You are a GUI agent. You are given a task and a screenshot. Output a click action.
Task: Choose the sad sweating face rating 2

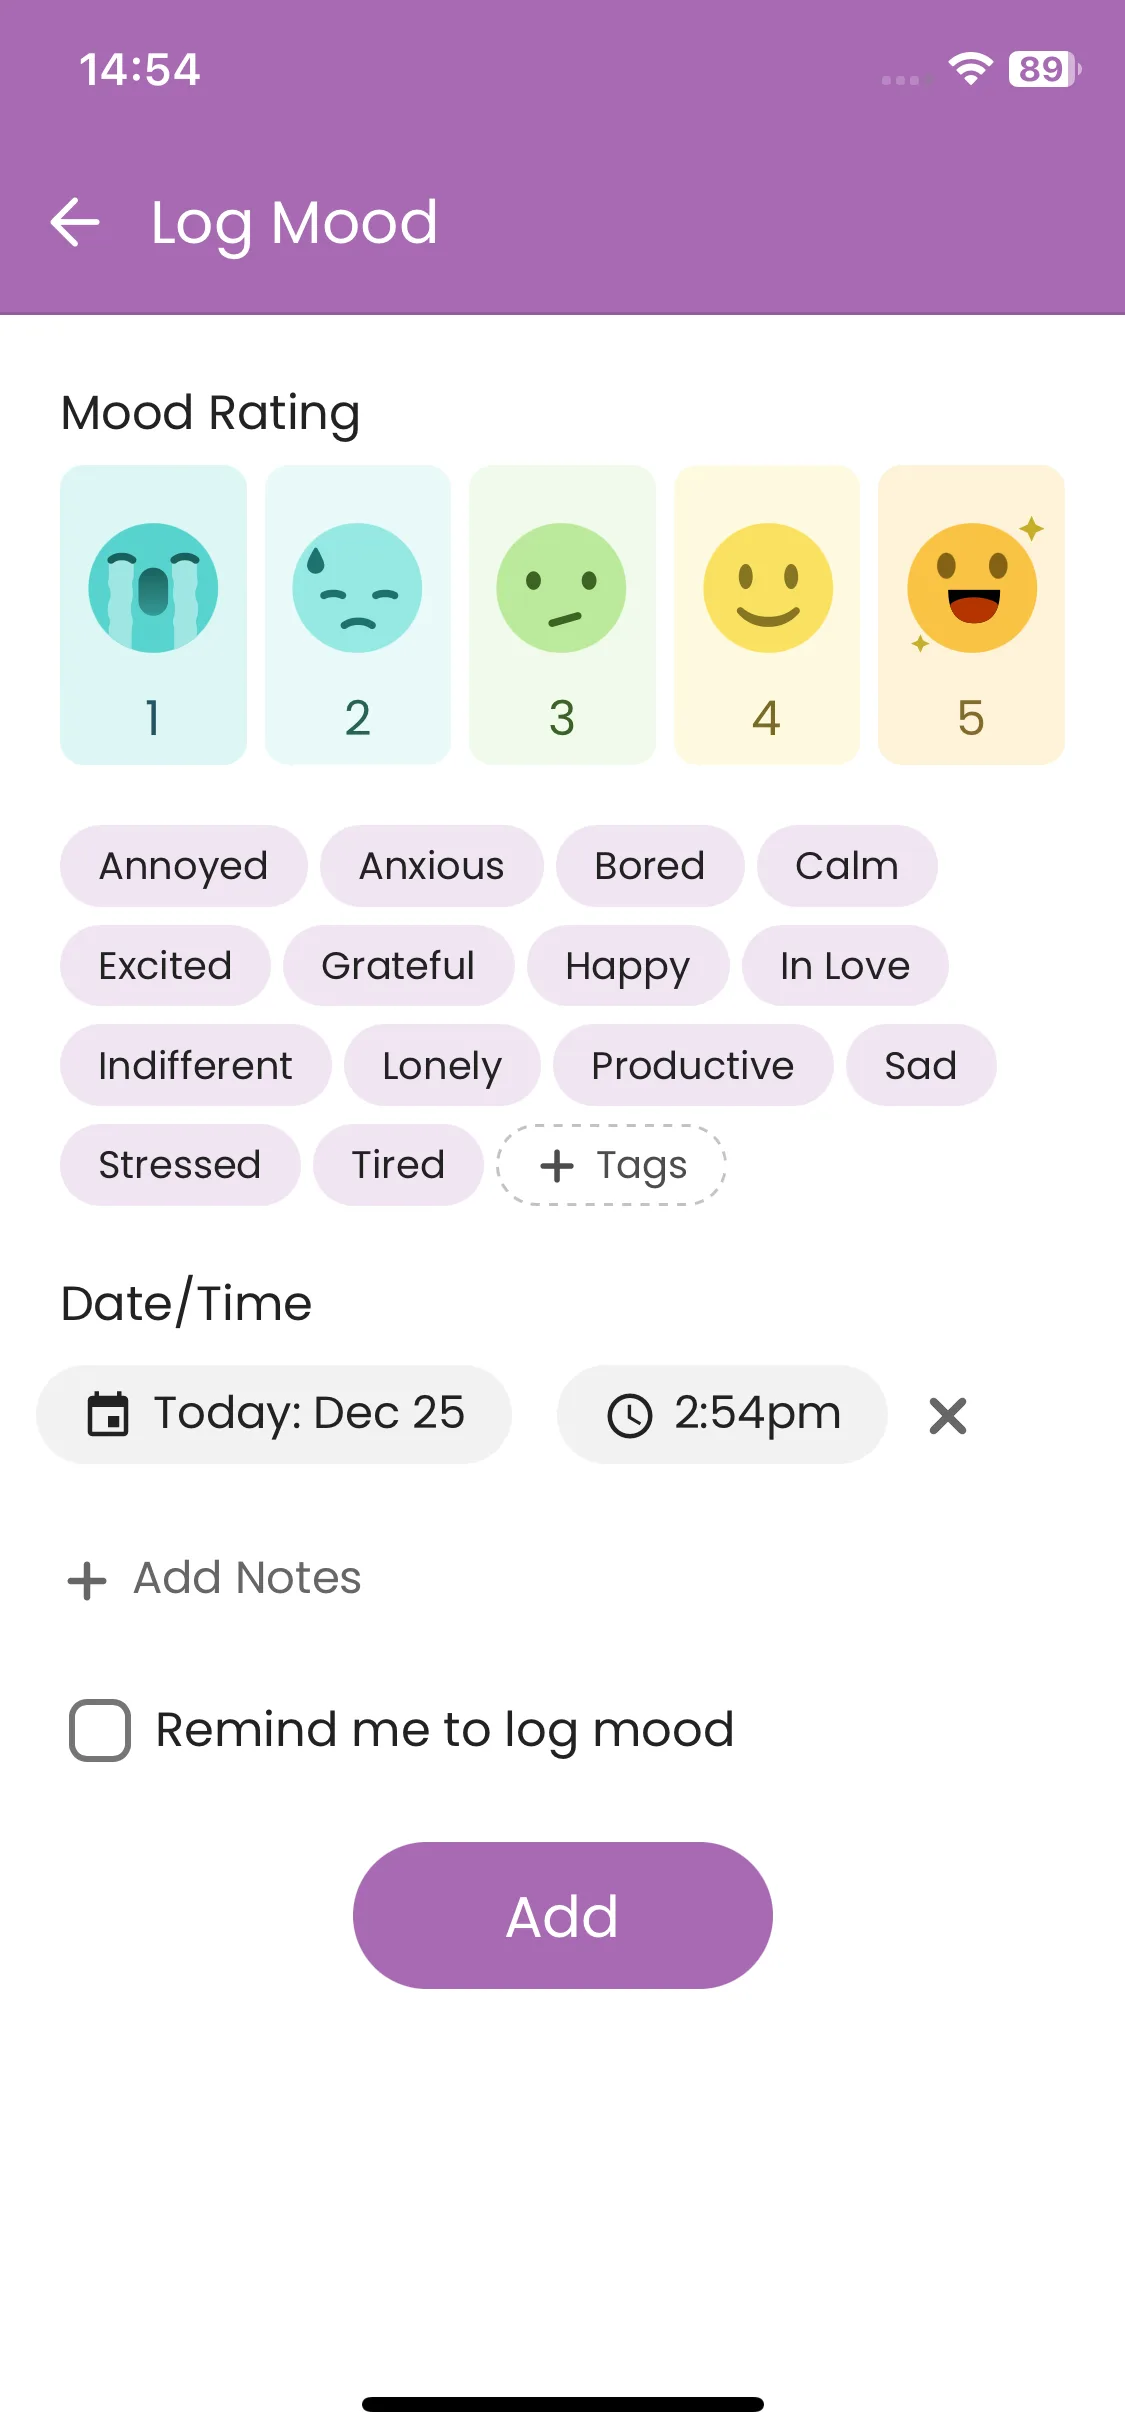coord(357,614)
